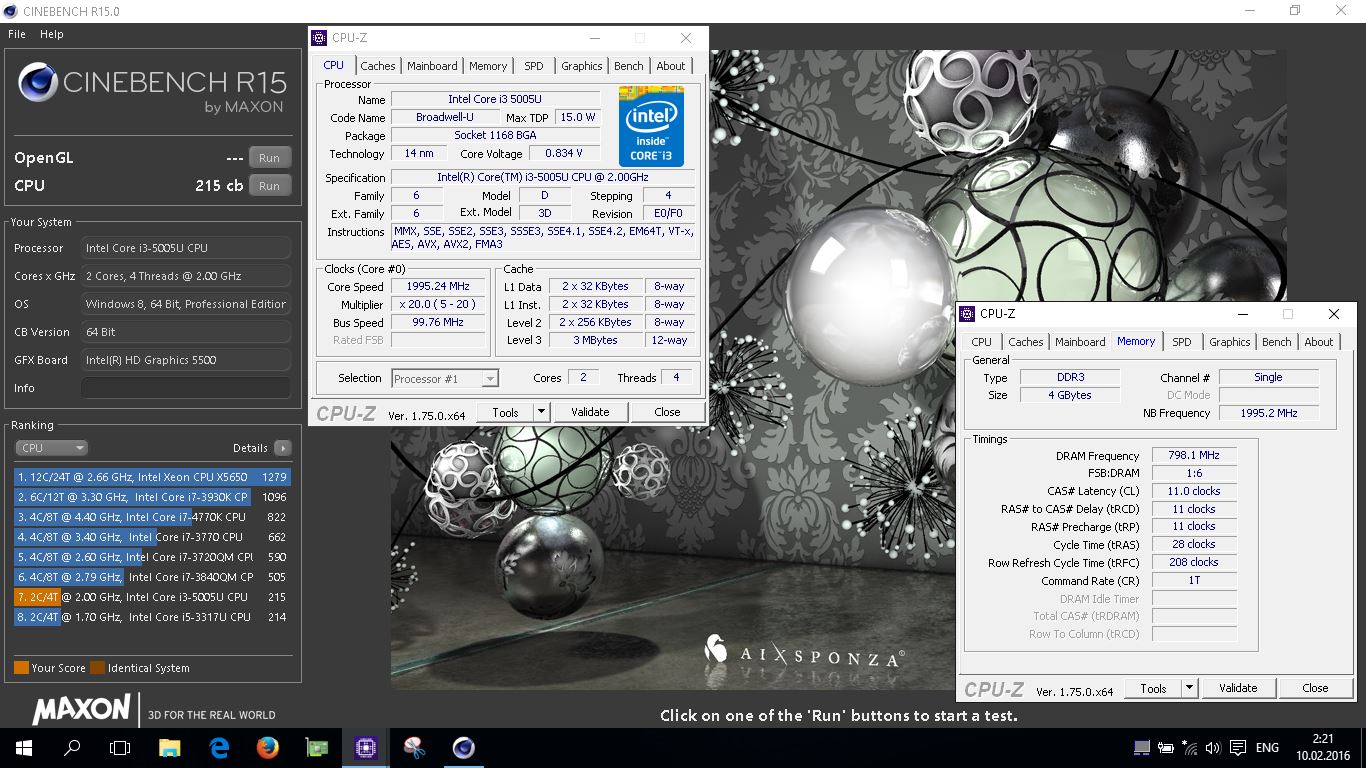Switch to SPD tab in the CPU-Z Memory window
The width and height of the screenshot is (1366, 768).
coord(1182,342)
